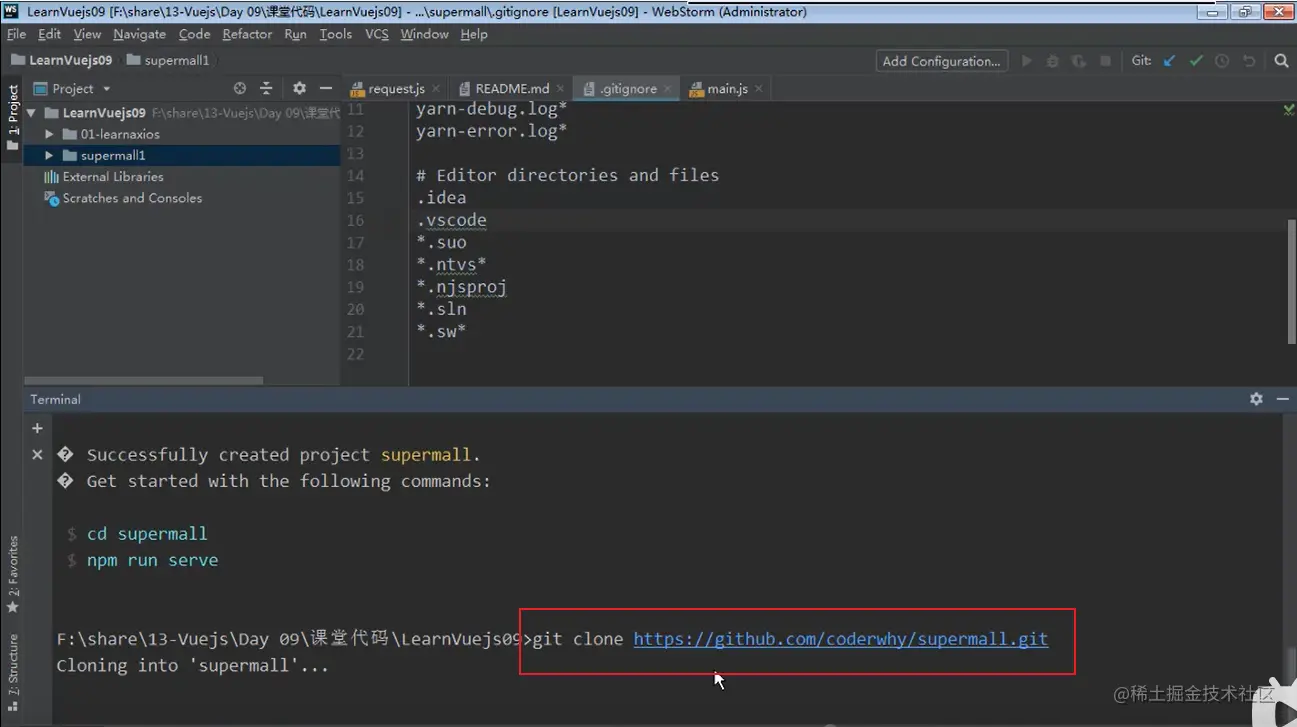Open the Run menu
1297x727 pixels.
295,34
